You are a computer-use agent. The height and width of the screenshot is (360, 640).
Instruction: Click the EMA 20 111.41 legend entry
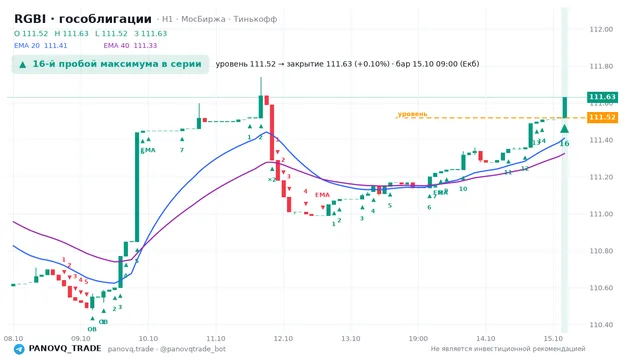pos(40,46)
